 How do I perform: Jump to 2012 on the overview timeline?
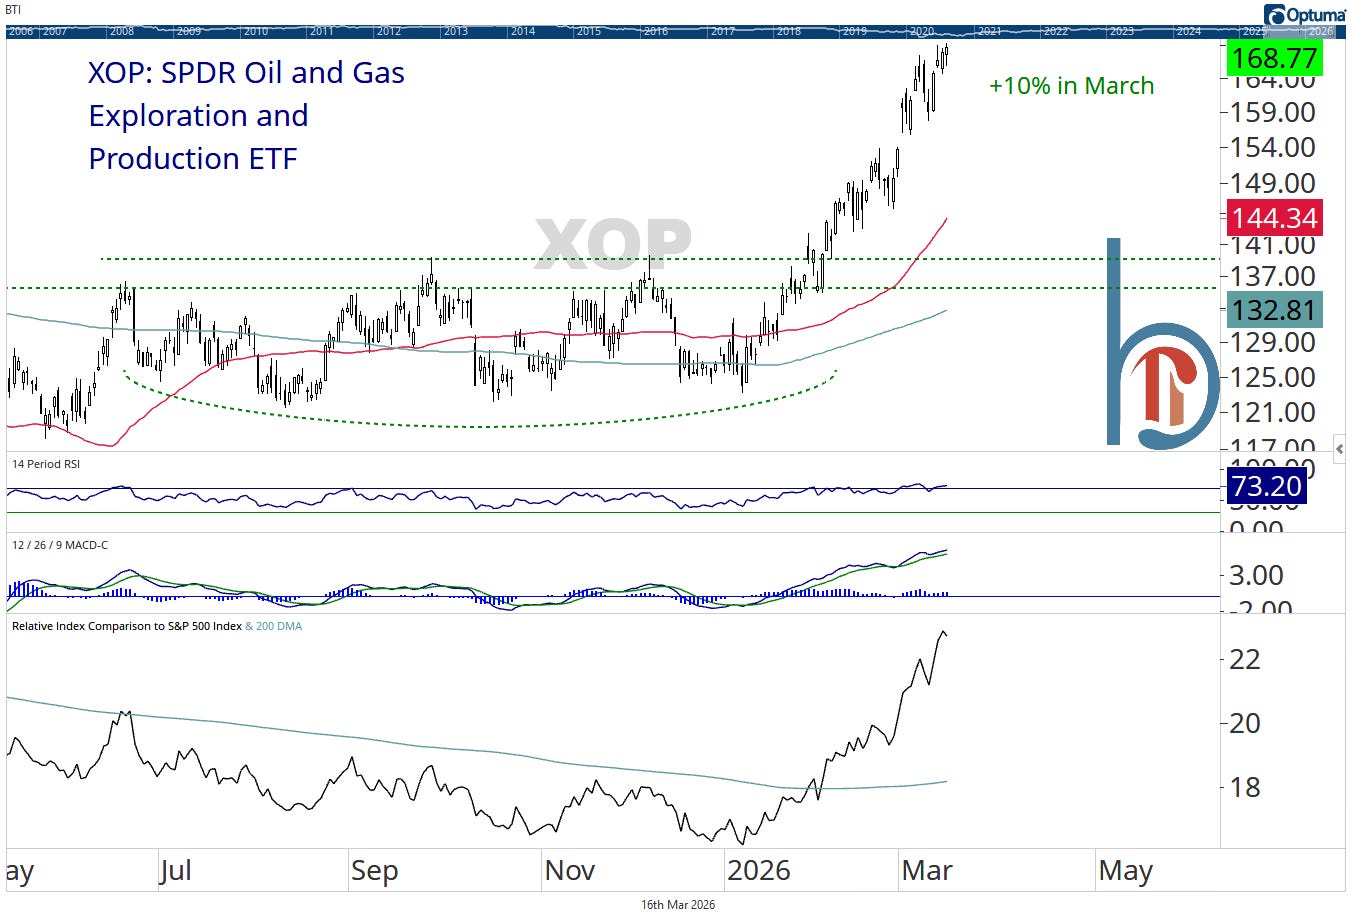click(389, 31)
